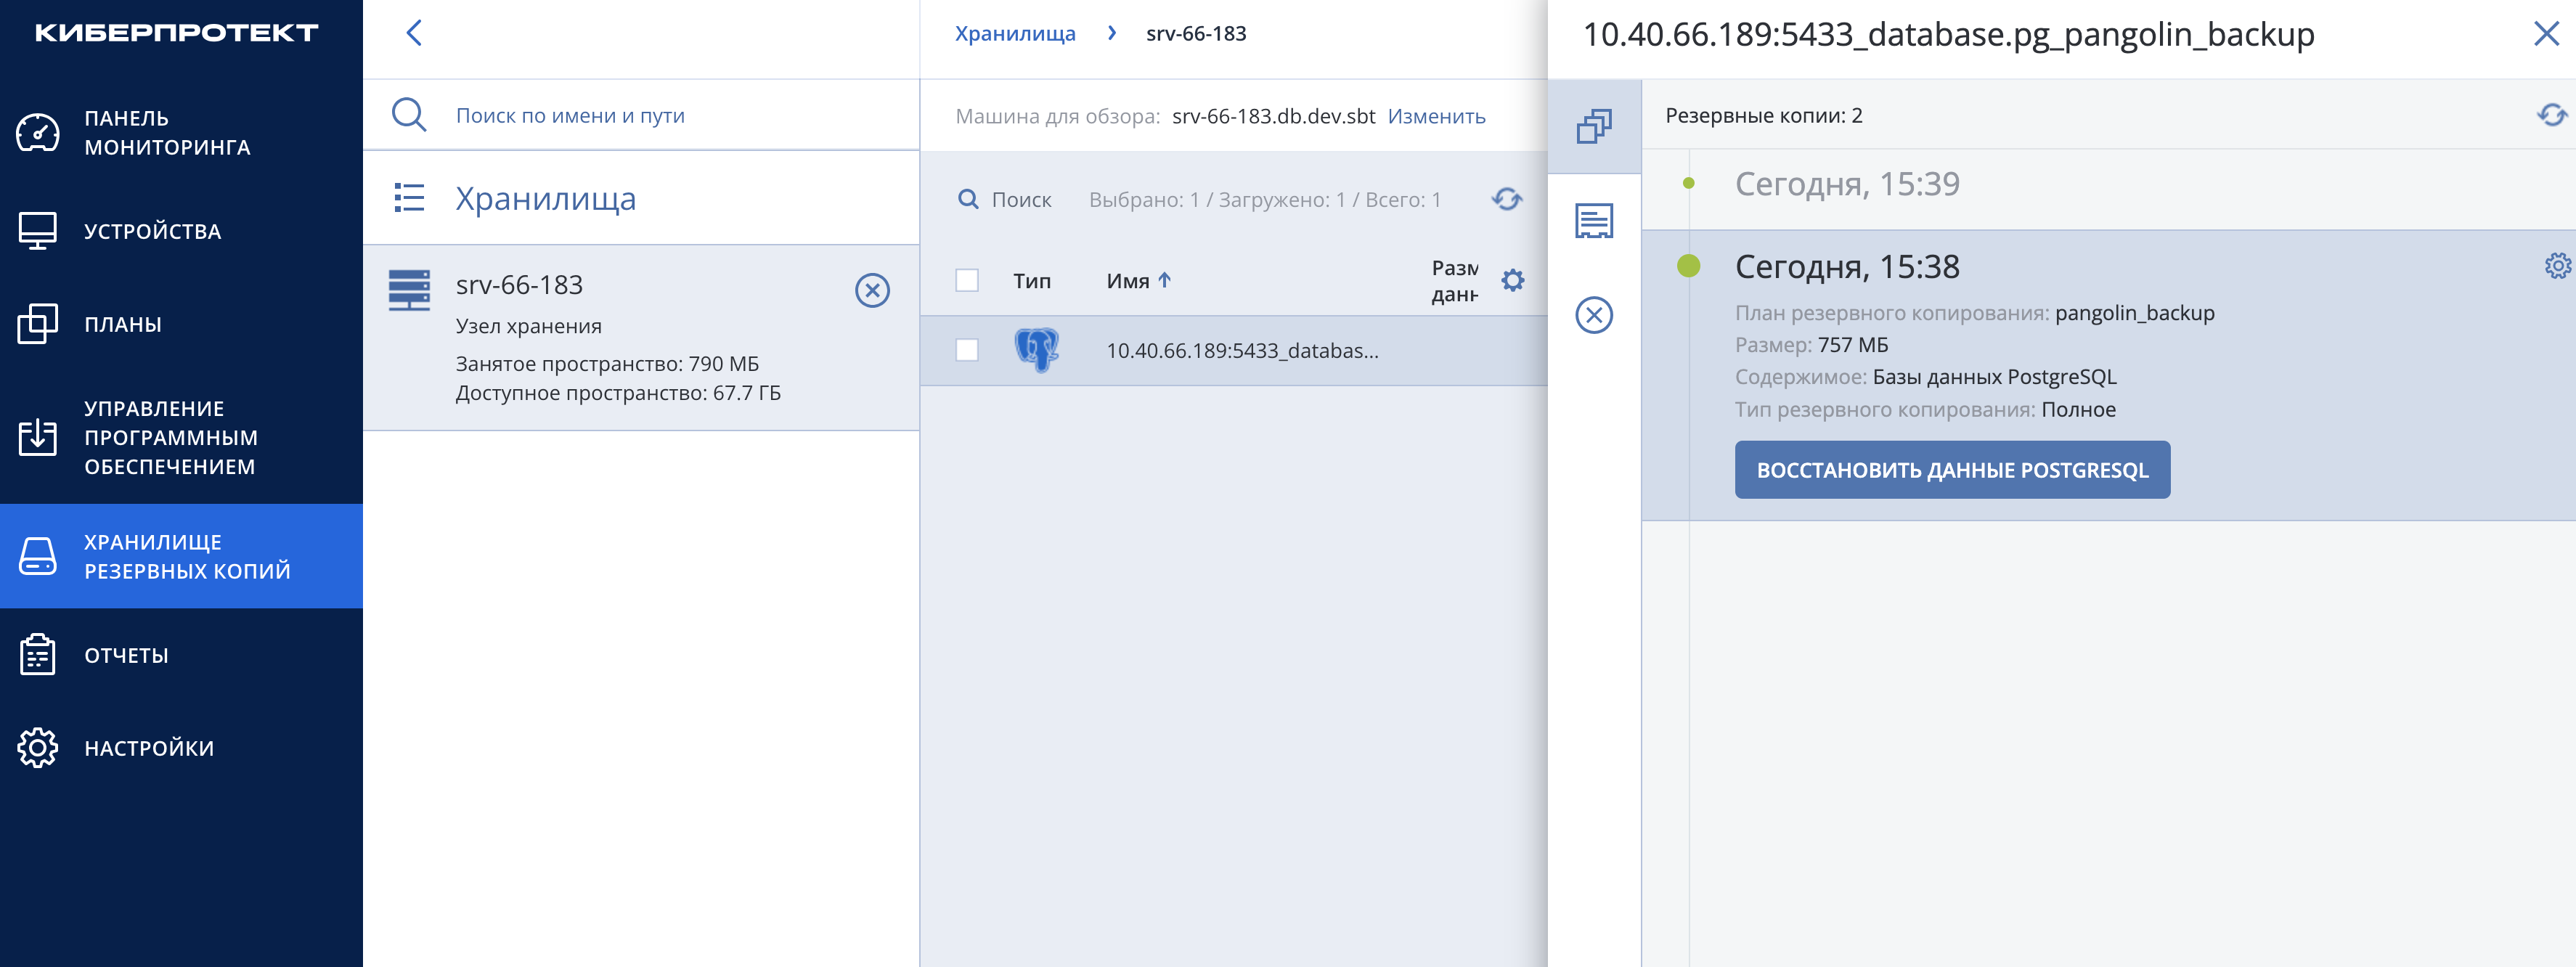
Task: Refresh the storage contents list
Action: tap(1506, 199)
